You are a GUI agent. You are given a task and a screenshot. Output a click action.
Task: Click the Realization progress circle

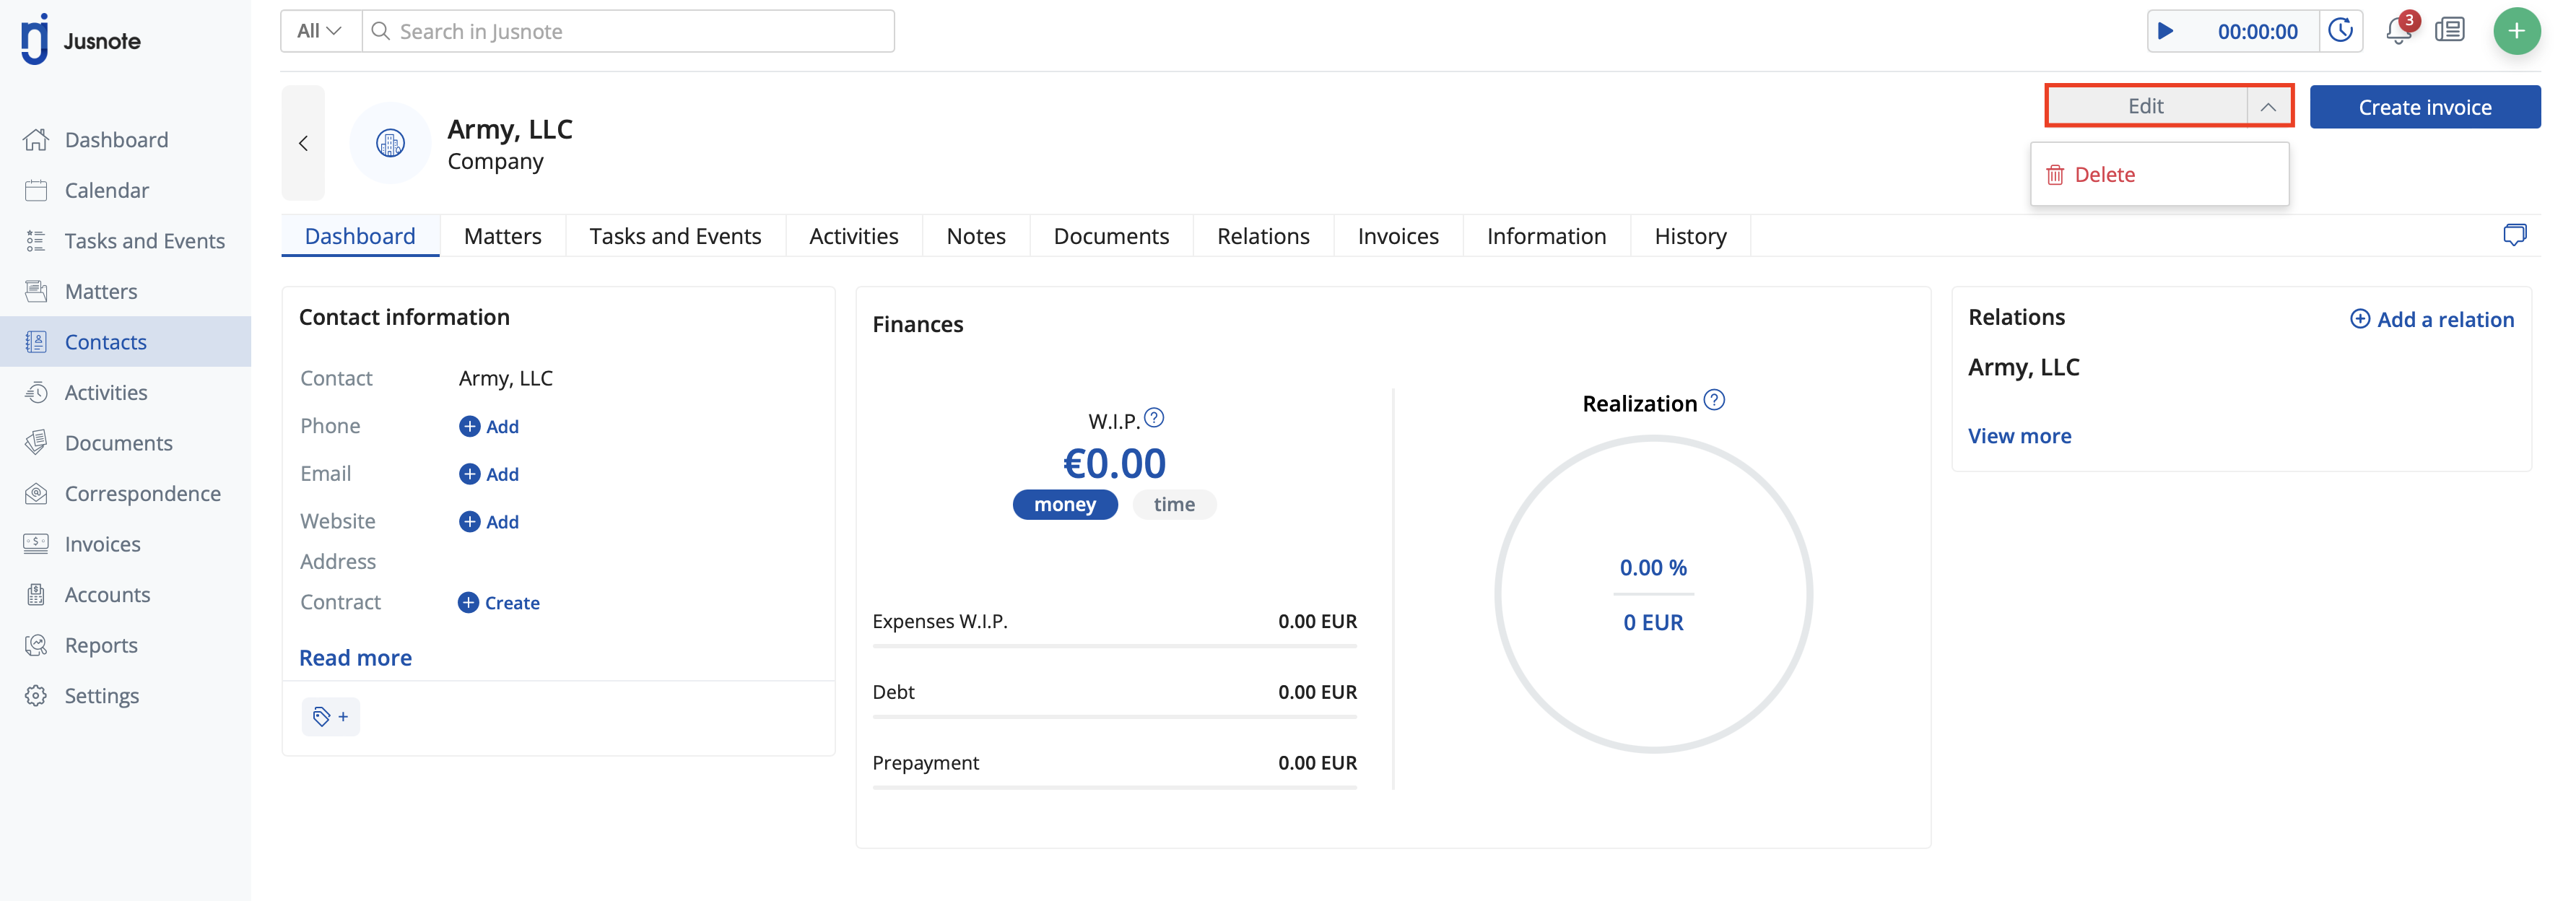1653,595
